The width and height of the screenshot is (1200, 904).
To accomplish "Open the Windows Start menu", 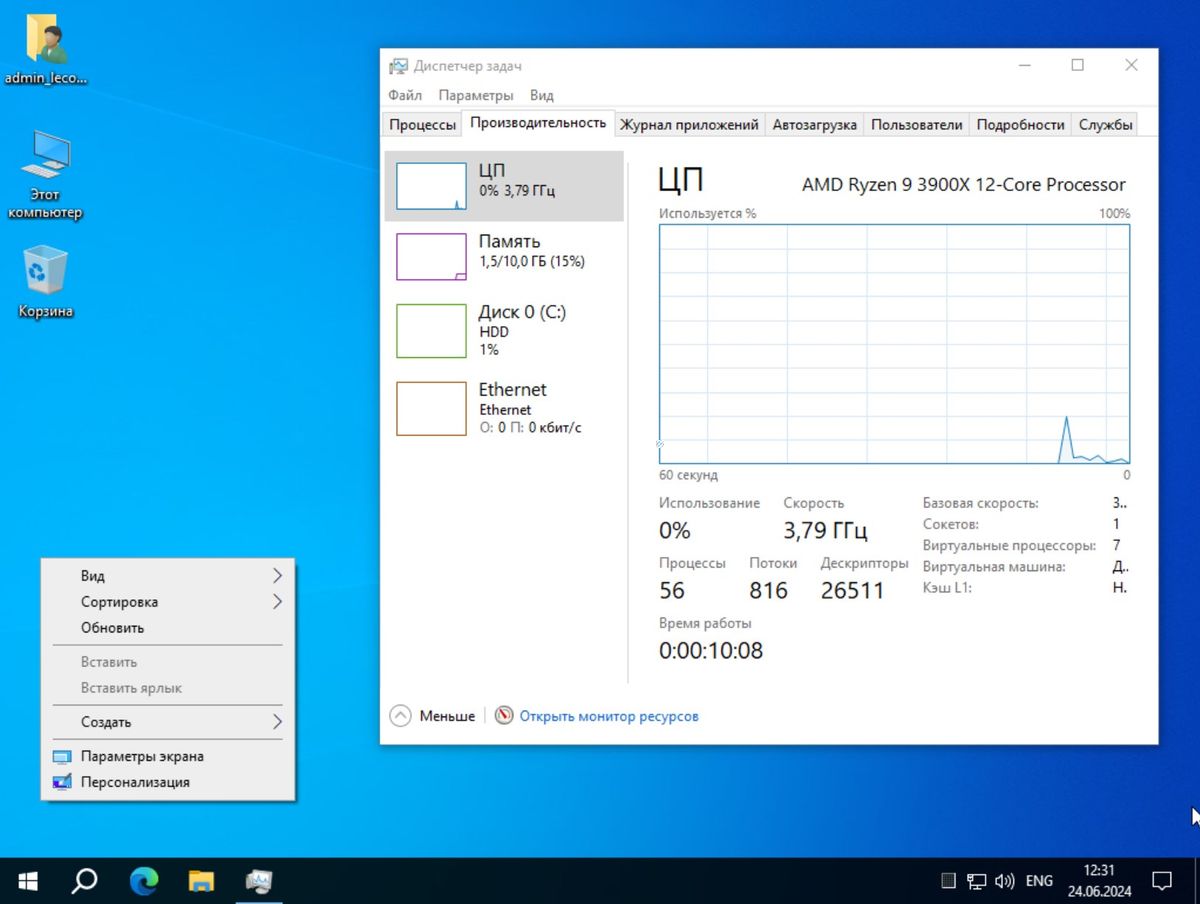I will (x=27, y=881).
